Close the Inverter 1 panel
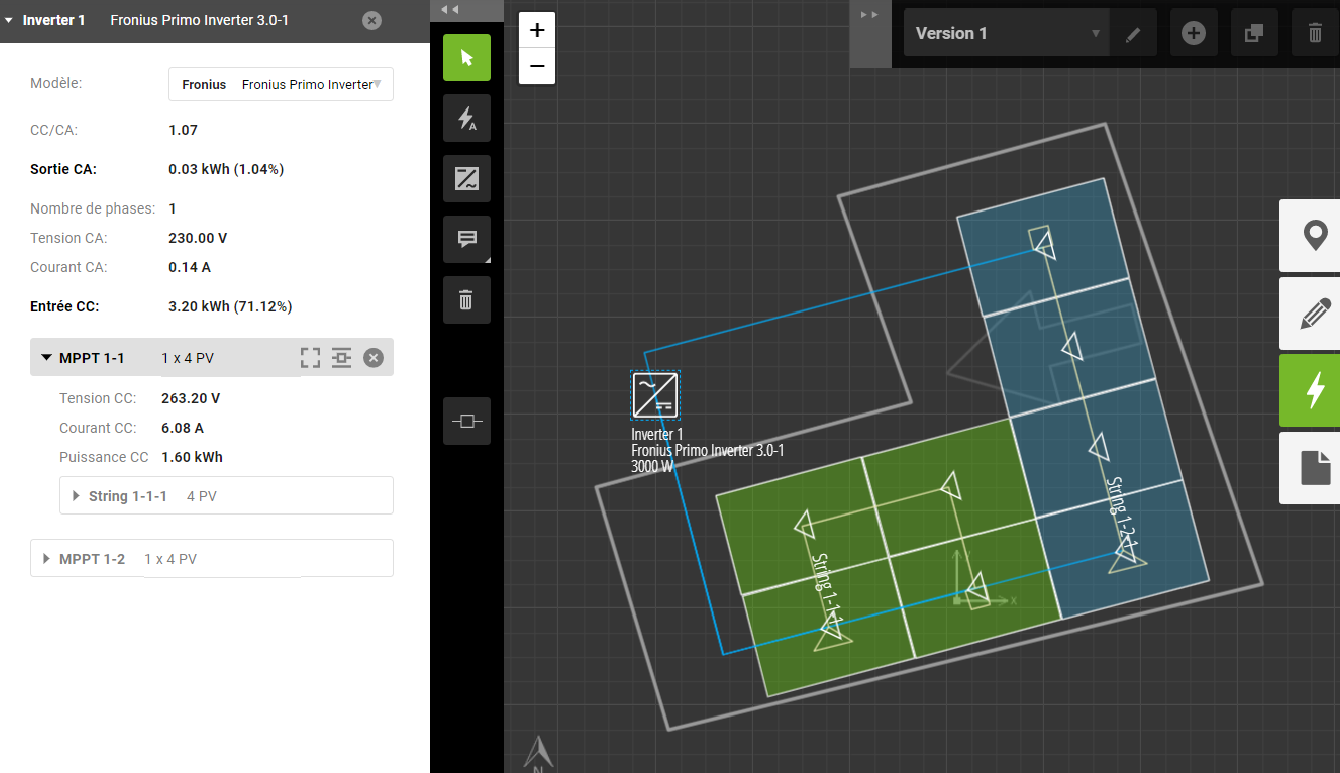 tap(372, 20)
